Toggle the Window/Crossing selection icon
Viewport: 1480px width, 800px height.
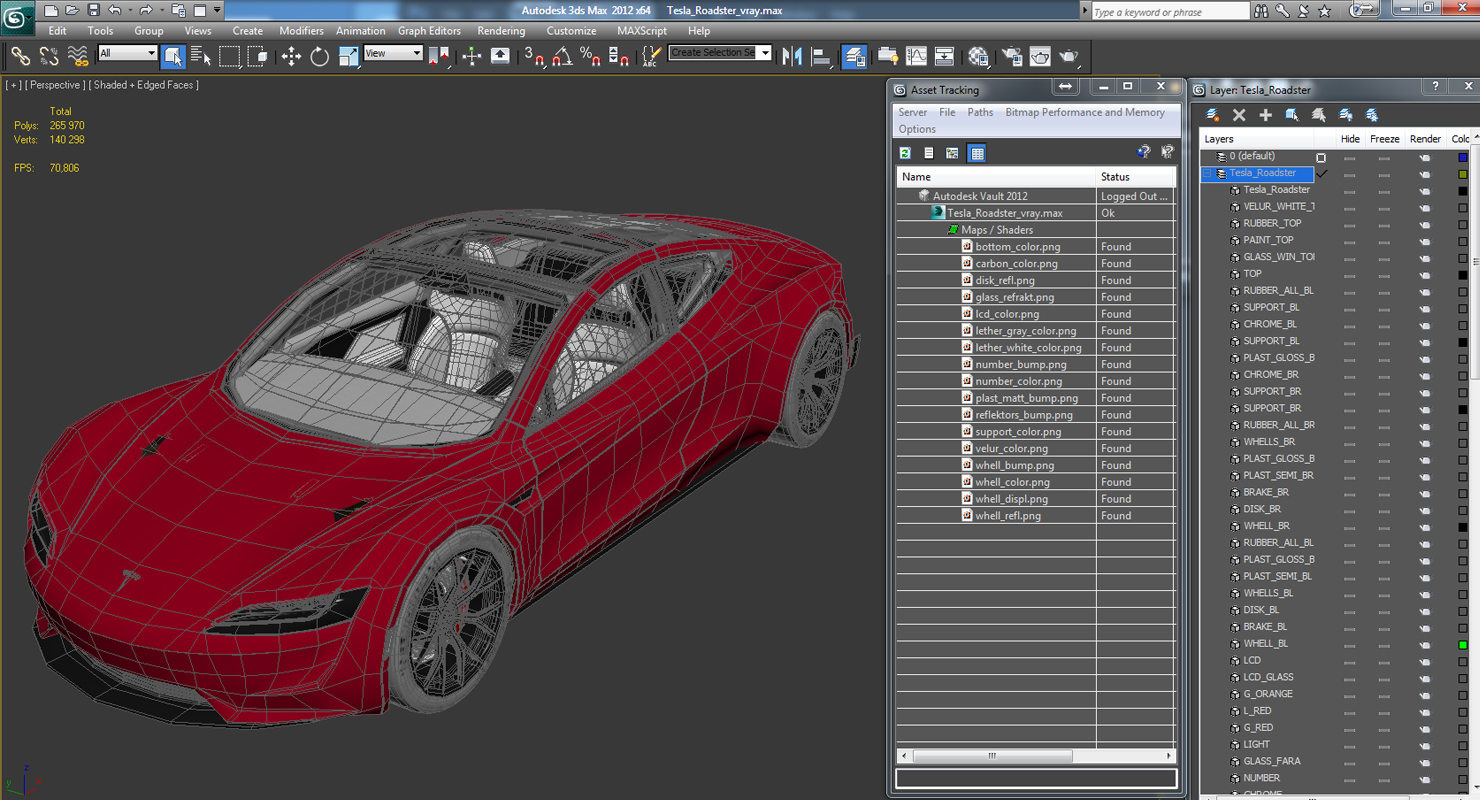click(257, 57)
